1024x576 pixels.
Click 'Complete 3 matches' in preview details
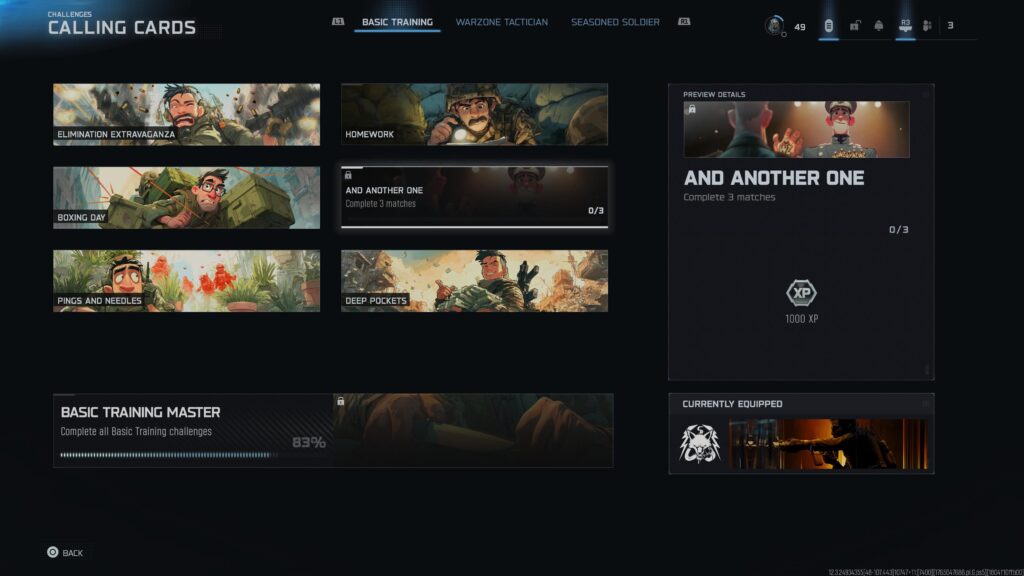tap(729, 197)
